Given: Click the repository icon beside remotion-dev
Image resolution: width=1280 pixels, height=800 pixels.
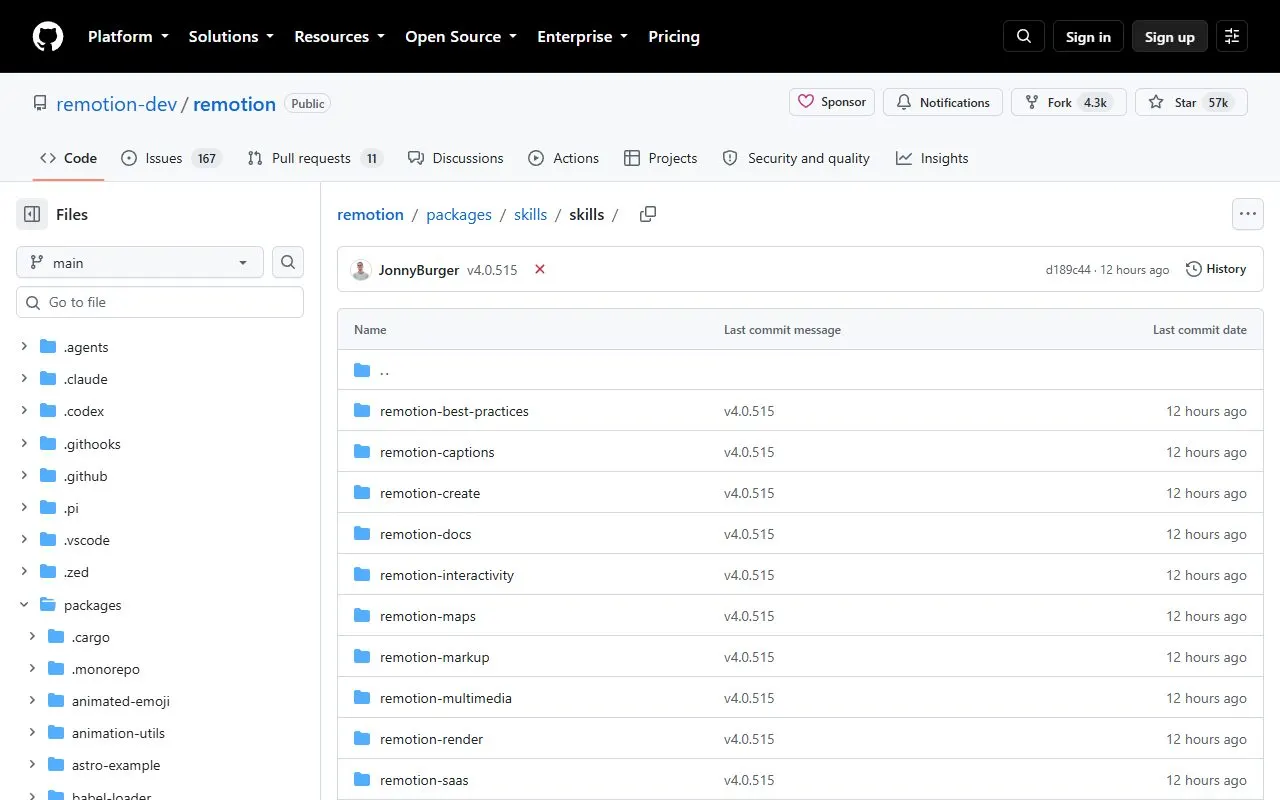Looking at the screenshot, I should pyautogui.click(x=40, y=104).
